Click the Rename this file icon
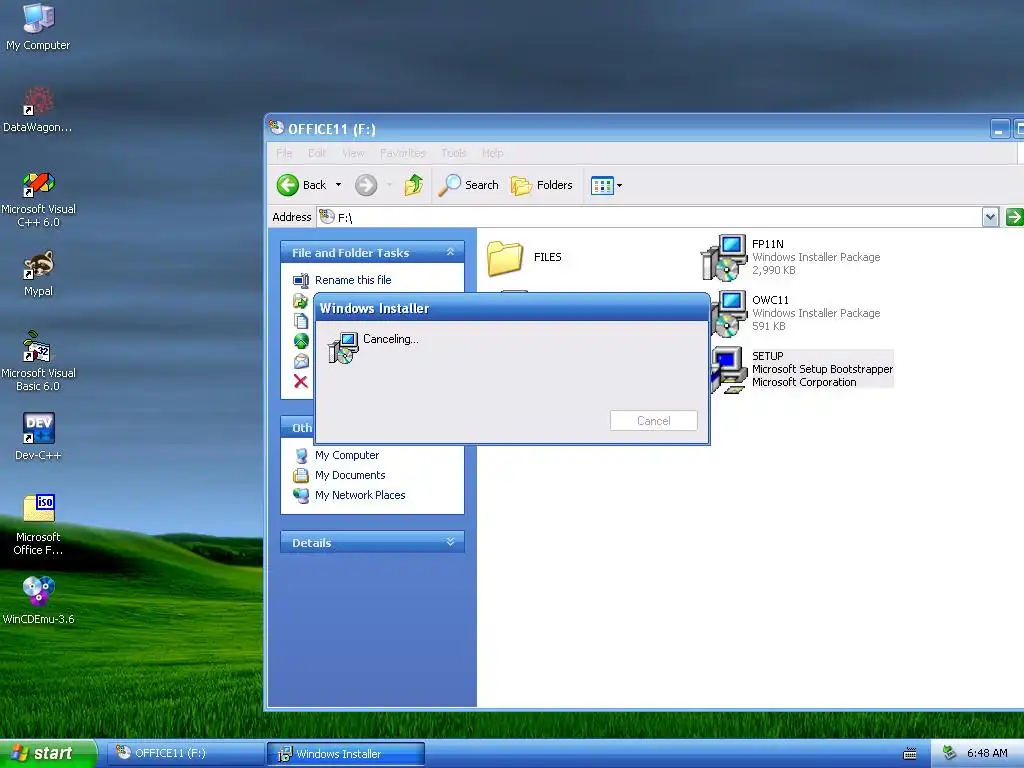The image size is (1024, 768). [x=300, y=281]
